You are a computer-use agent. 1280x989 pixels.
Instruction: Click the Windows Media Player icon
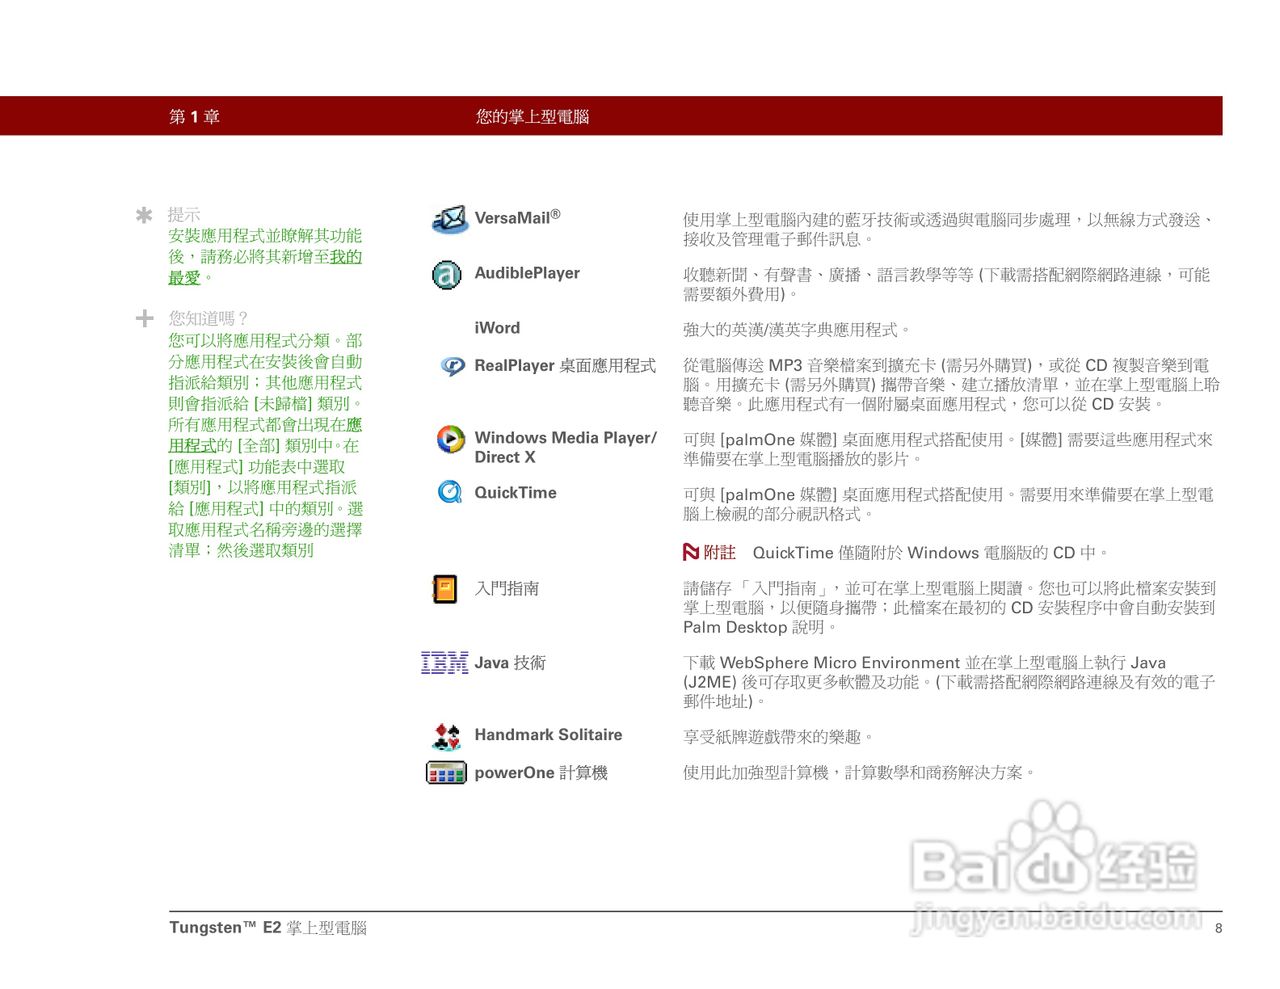click(x=451, y=439)
